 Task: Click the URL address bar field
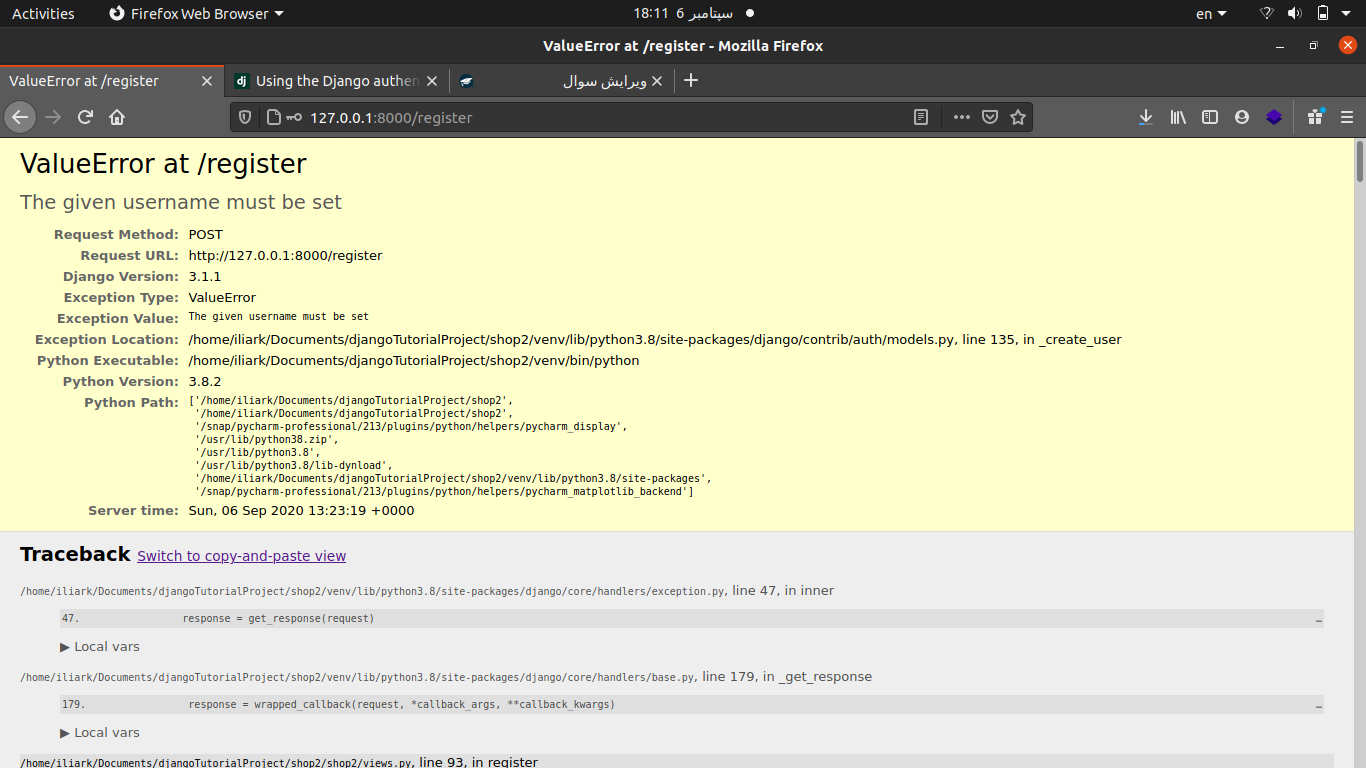pyautogui.click(x=600, y=117)
